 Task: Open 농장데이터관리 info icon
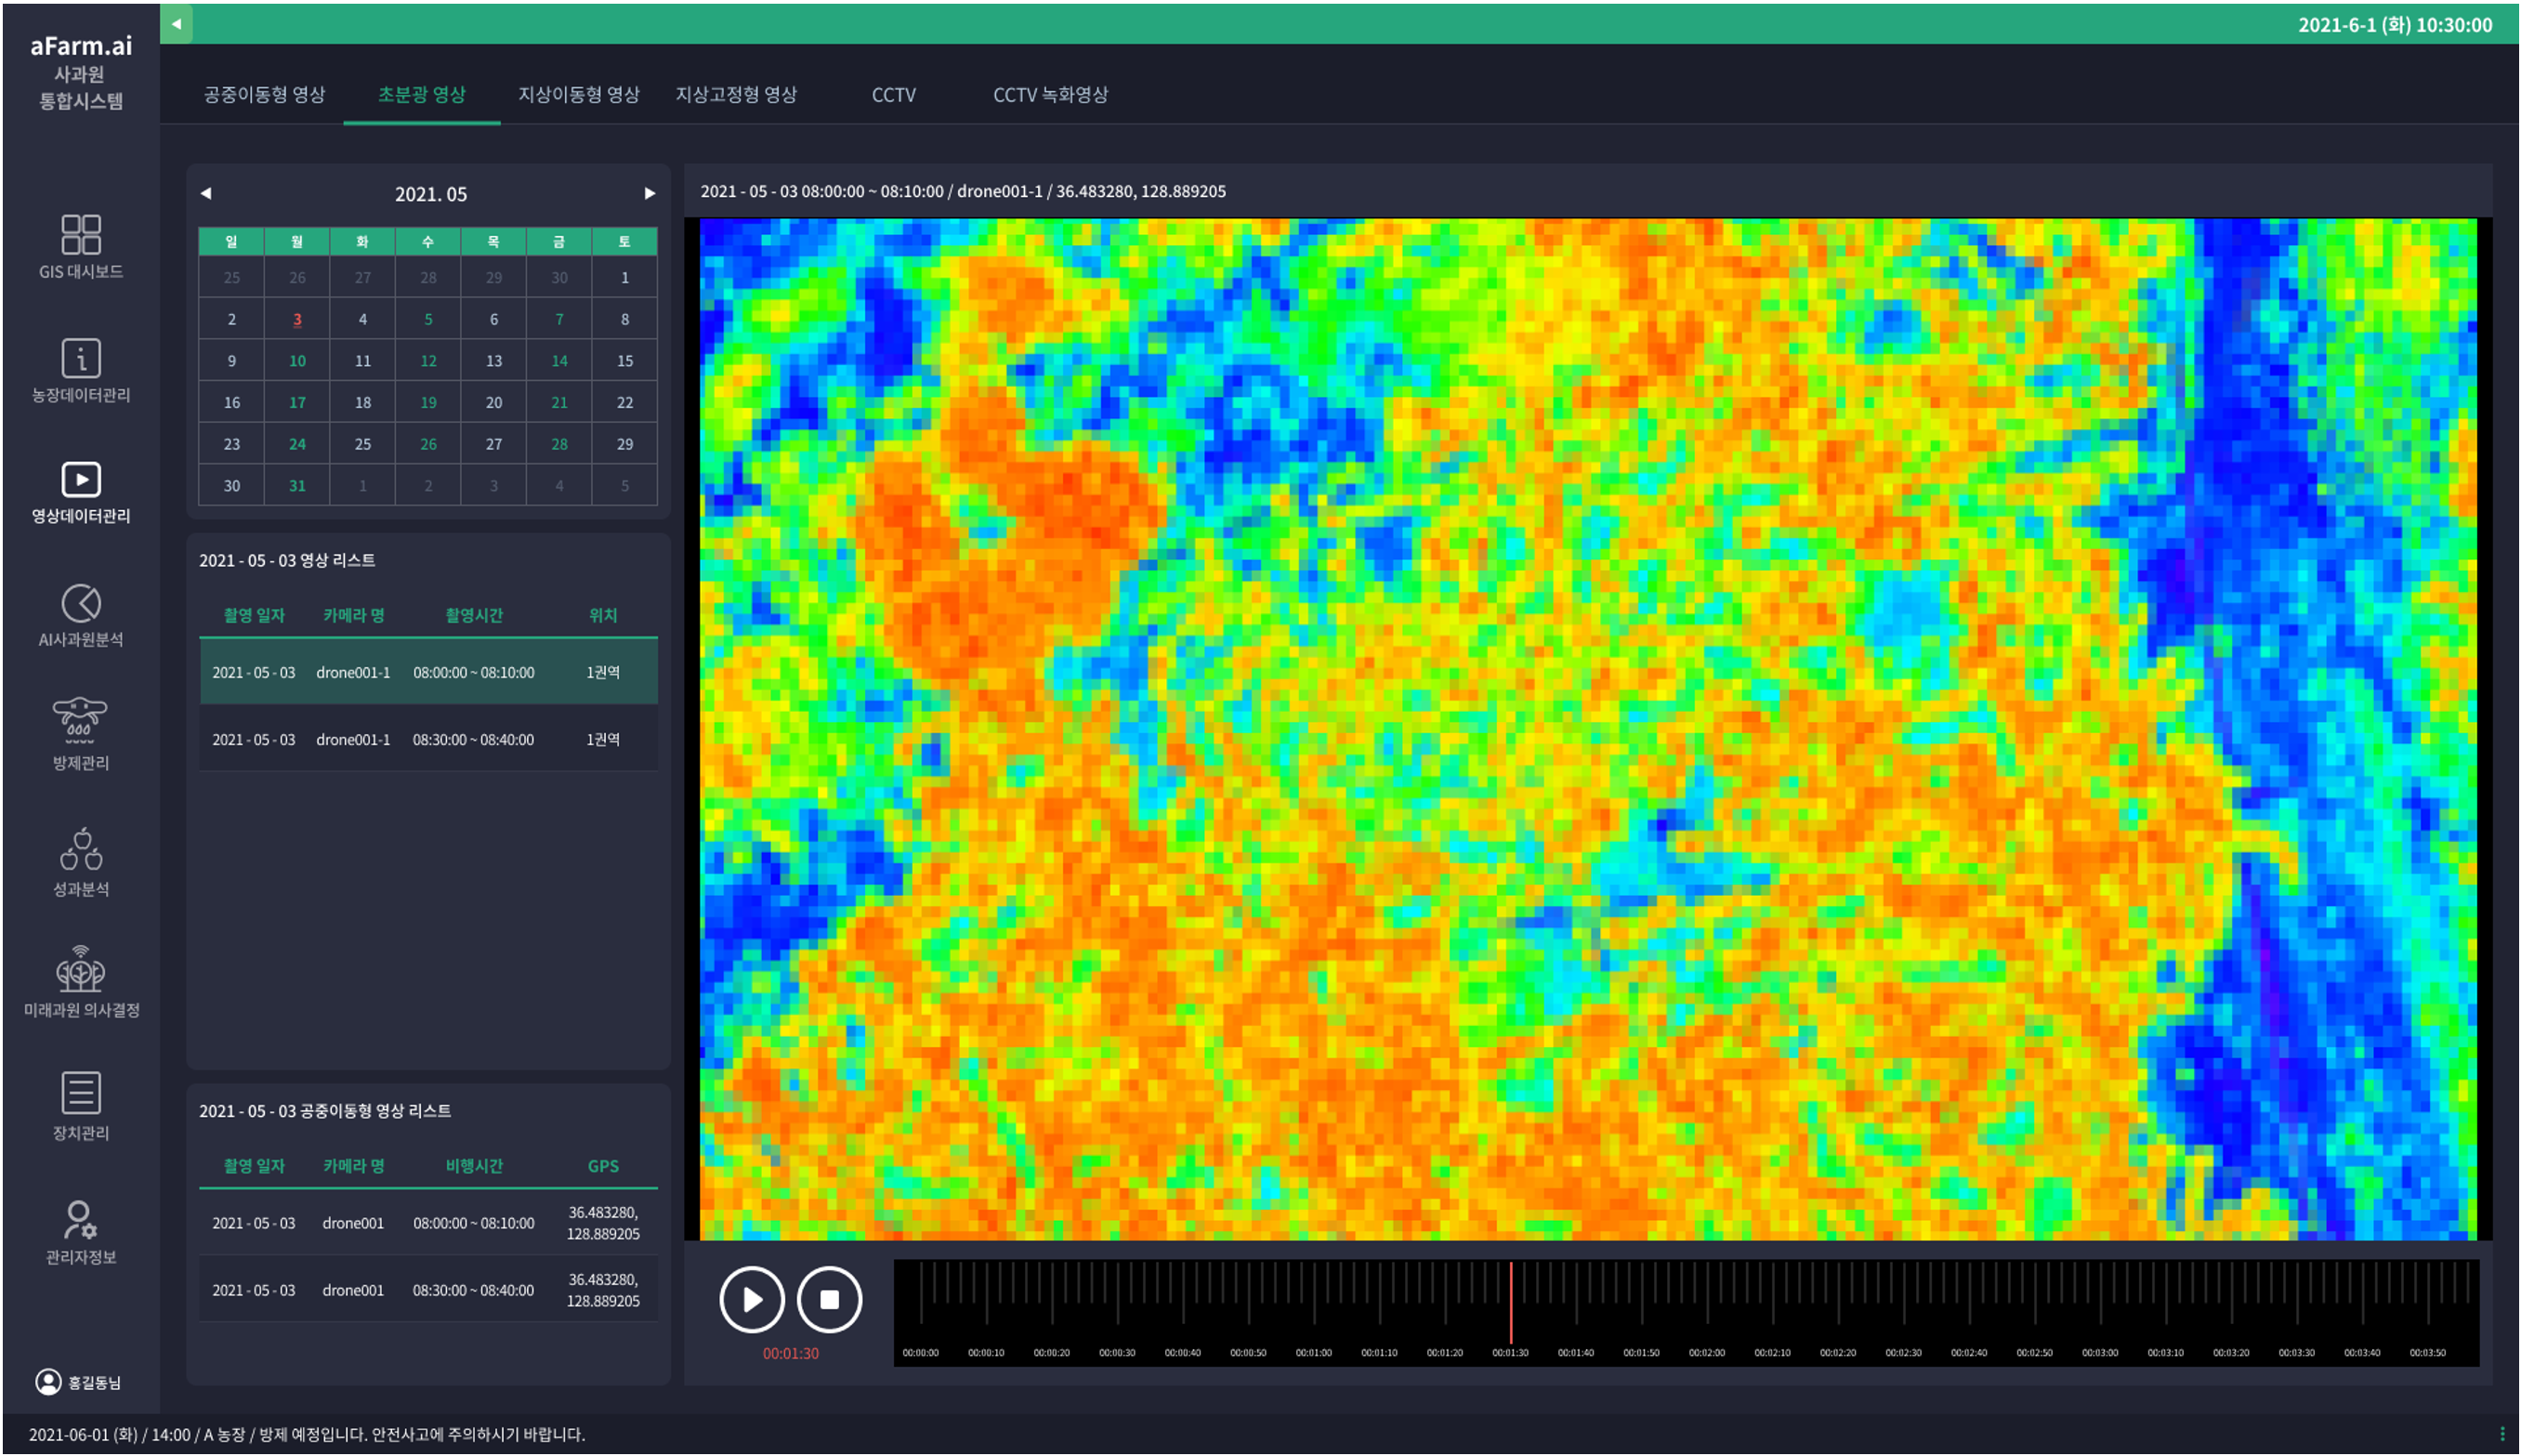[81, 358]
